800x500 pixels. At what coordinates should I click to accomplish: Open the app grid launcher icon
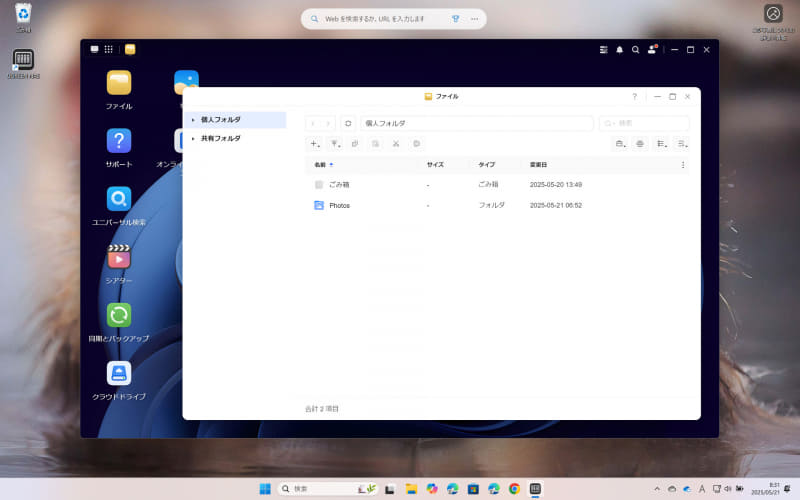[109, 49]
